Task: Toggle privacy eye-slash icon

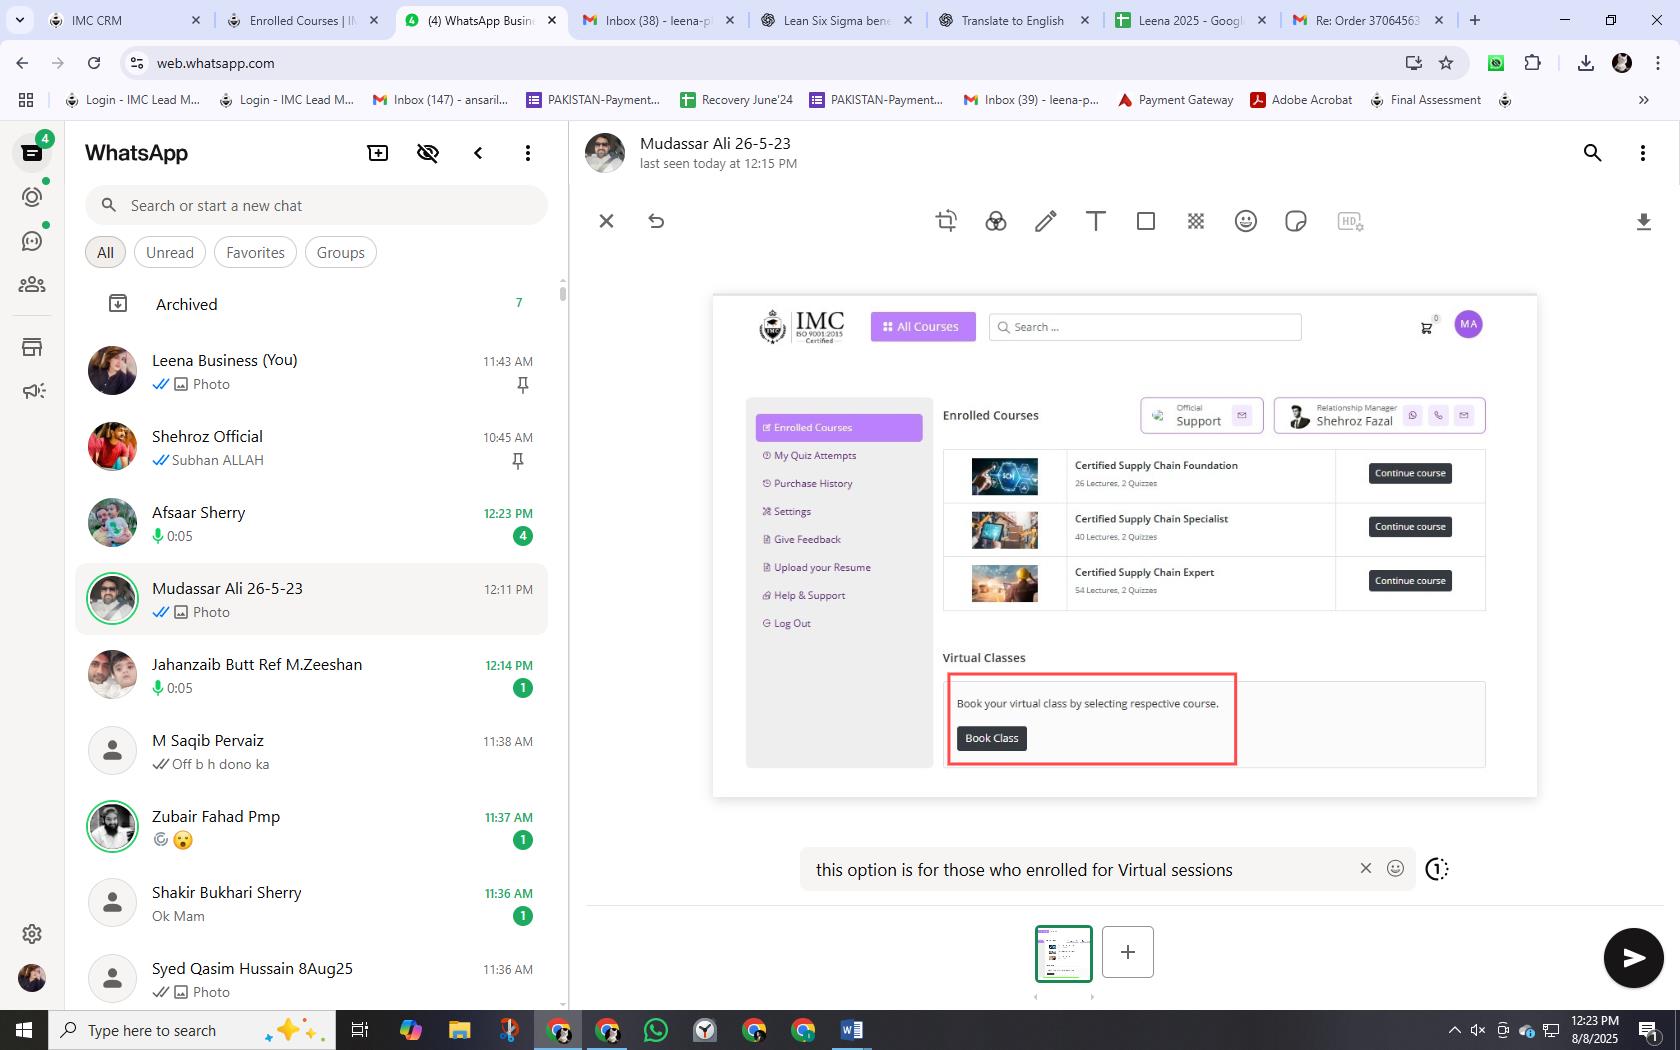Action: 428,153
